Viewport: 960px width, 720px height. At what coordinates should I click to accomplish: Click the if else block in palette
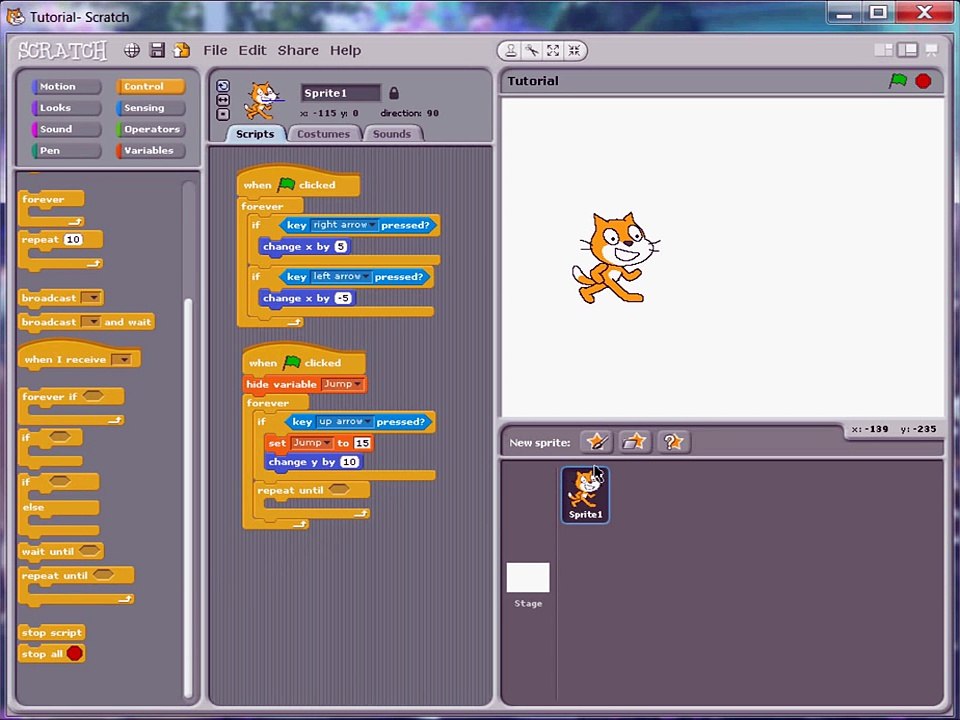coord(59,504)
